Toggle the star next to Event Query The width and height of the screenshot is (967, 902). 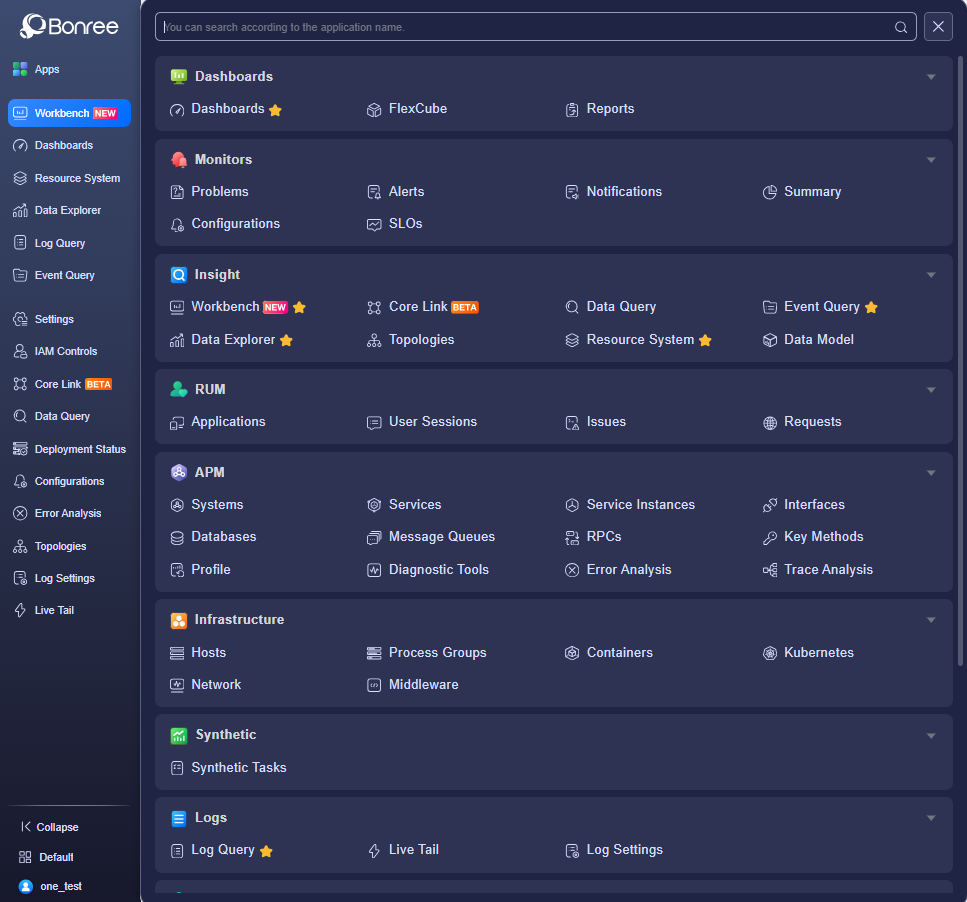[x=871, y=307]
